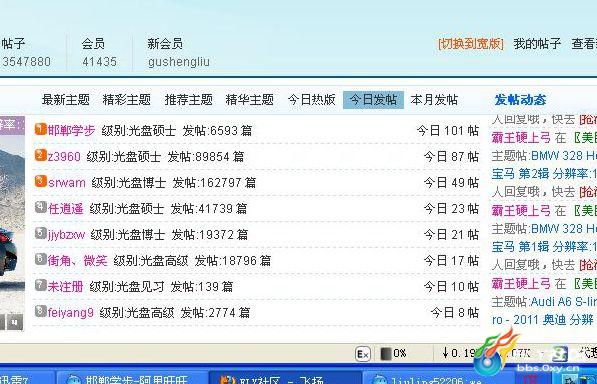Click the 0% indicator in status bar
This screenshot has width=597, height=384.
394,354
